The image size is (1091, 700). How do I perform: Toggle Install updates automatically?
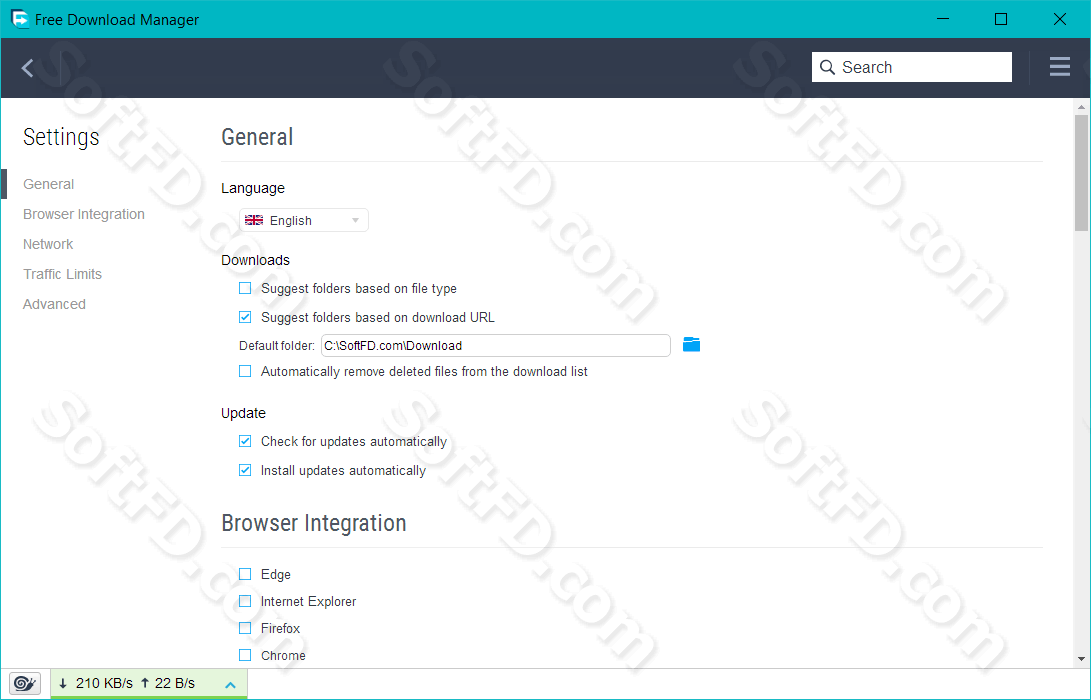[x=245, y=470]
